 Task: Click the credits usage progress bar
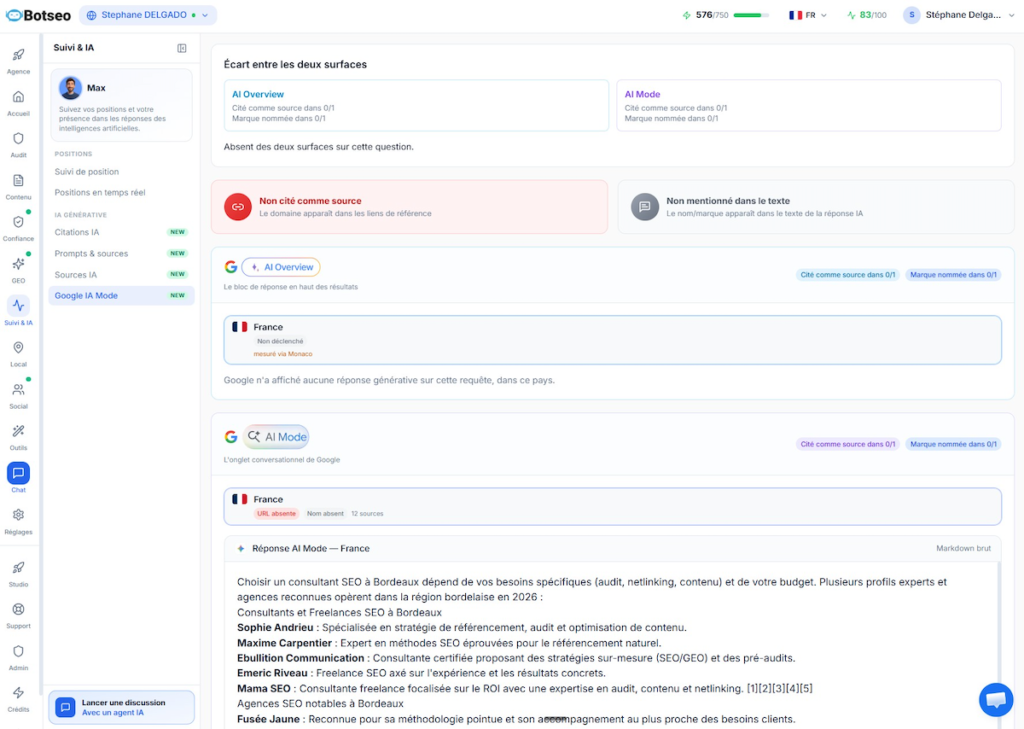[x=751, y=15]
